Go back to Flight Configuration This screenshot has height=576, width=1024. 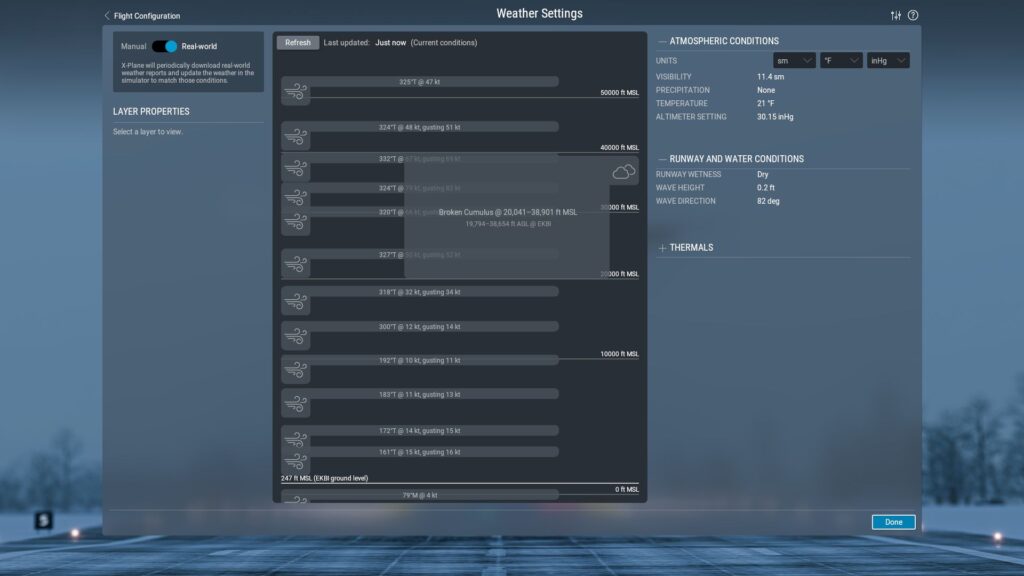(141, 16)
